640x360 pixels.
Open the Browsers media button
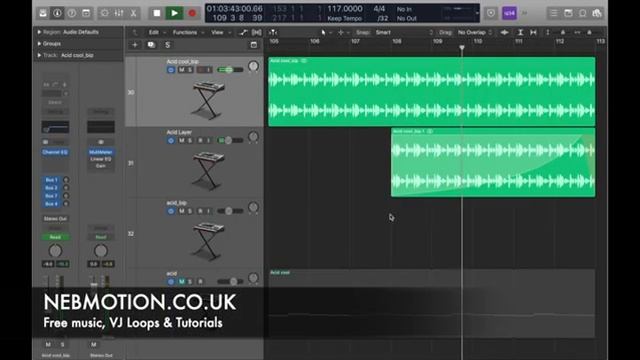(x=597, y=13)
